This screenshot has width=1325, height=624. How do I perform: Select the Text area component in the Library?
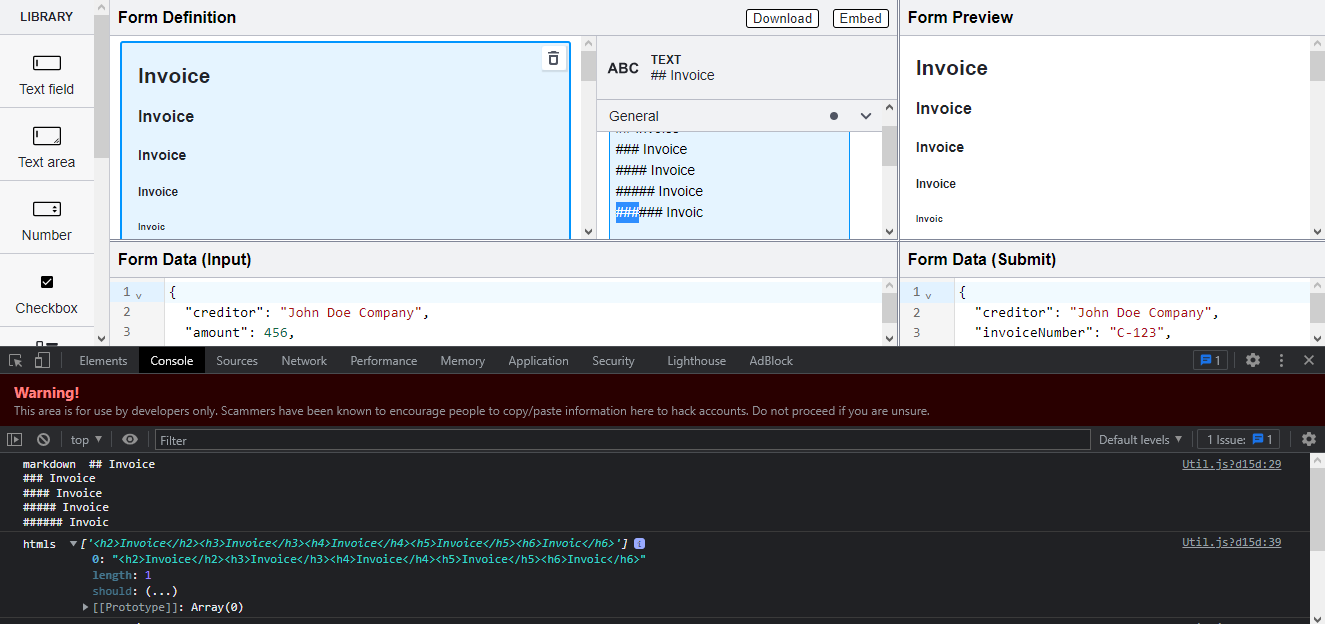pyautogui.click(x=46, y=145)
